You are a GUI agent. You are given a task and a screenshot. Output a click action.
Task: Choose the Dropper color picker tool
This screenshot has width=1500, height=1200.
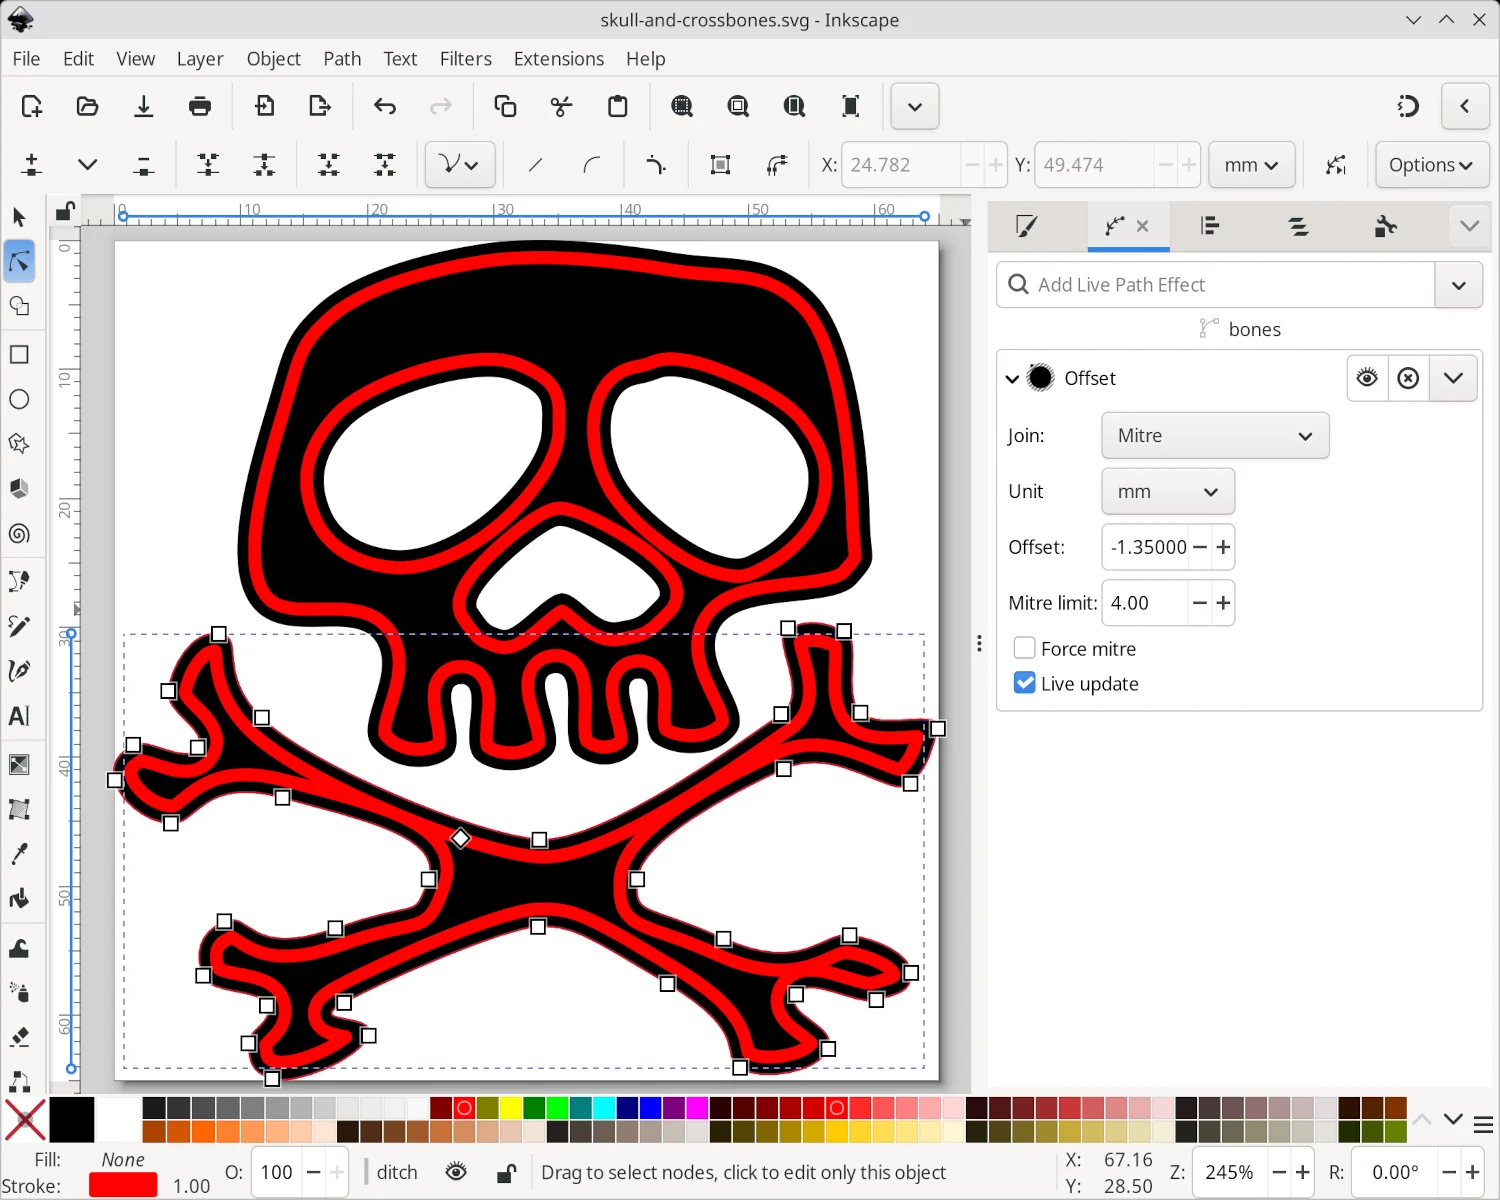click(x=19, y=854)
